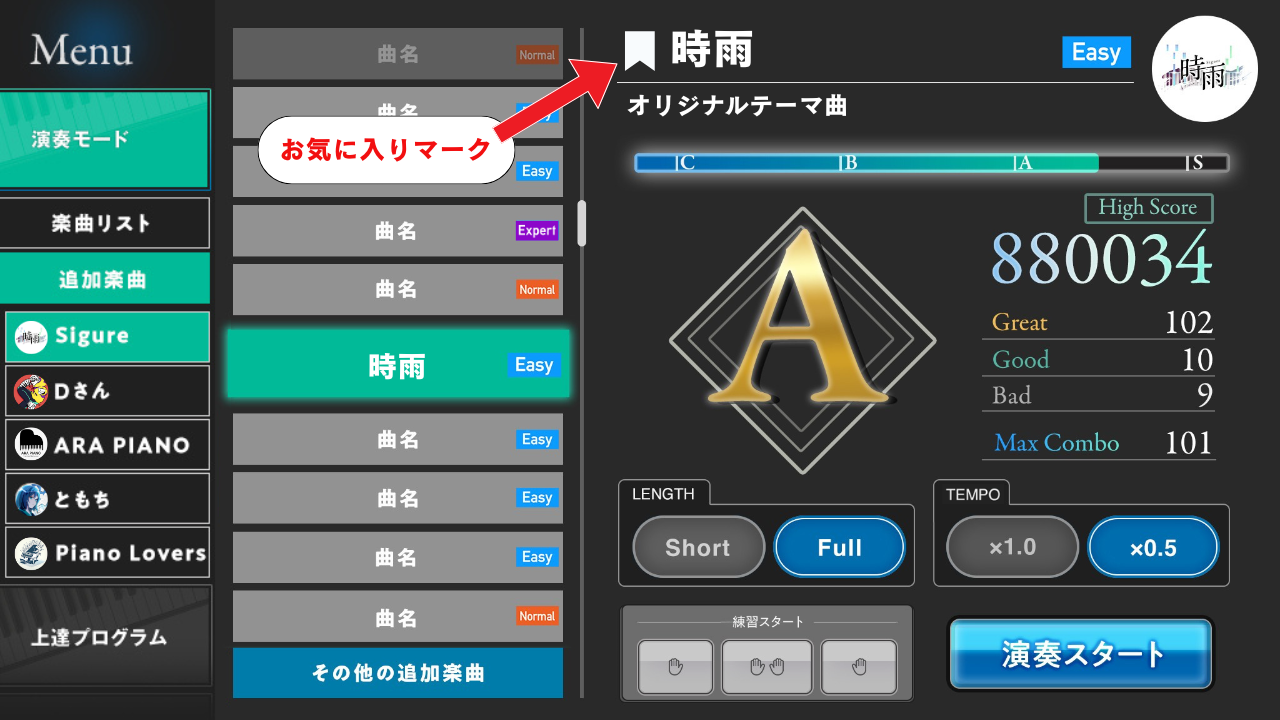
Task: Open the Dさん artist entry
Action: (x=107, y=391)
